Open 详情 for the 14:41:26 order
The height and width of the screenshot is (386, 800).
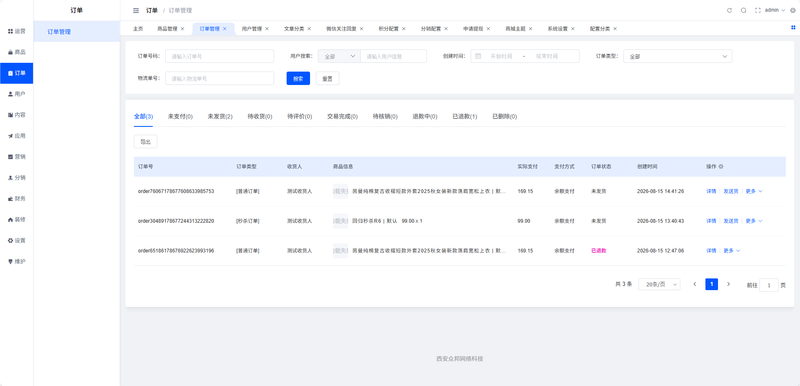pos(711,191)
